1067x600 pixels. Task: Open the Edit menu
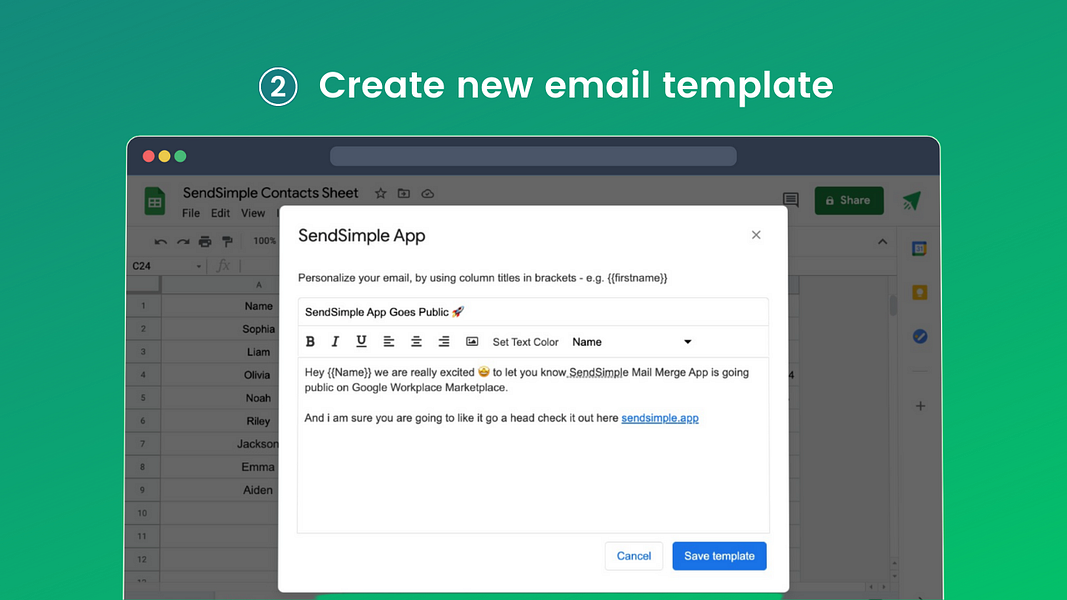tap(219, 213)
